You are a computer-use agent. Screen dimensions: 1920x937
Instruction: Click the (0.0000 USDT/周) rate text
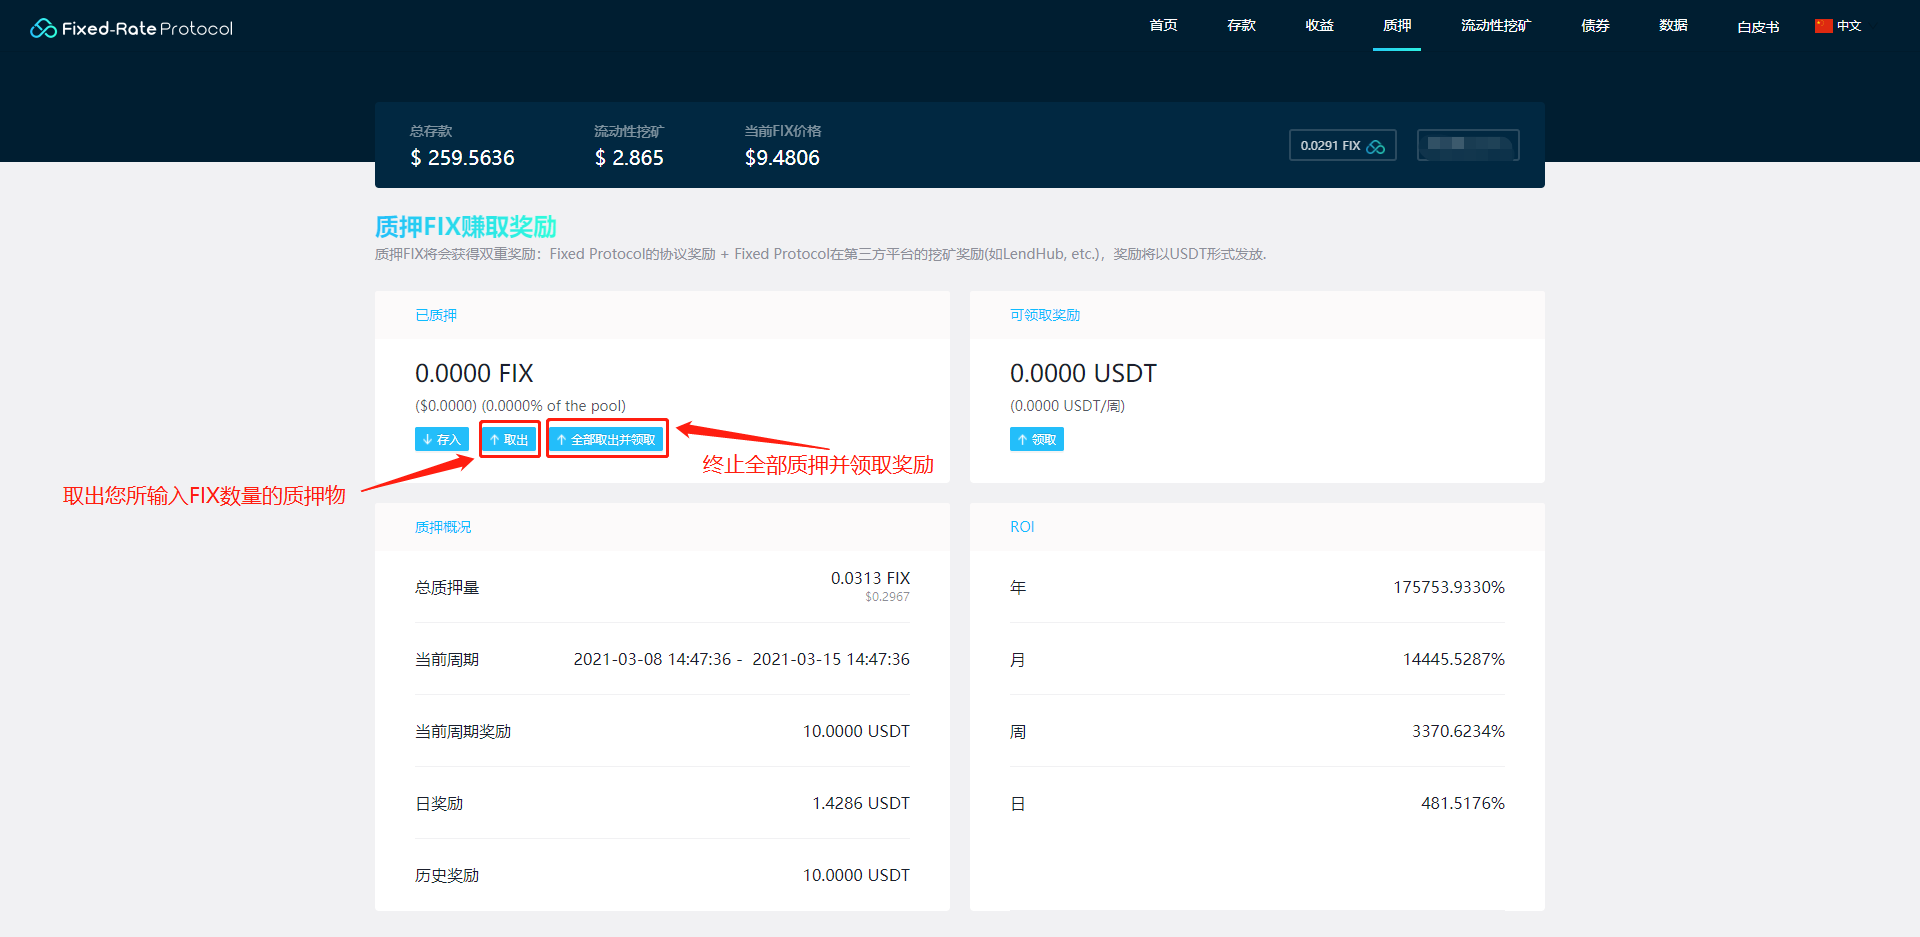pyautogui.click(x=1067, y=406)
